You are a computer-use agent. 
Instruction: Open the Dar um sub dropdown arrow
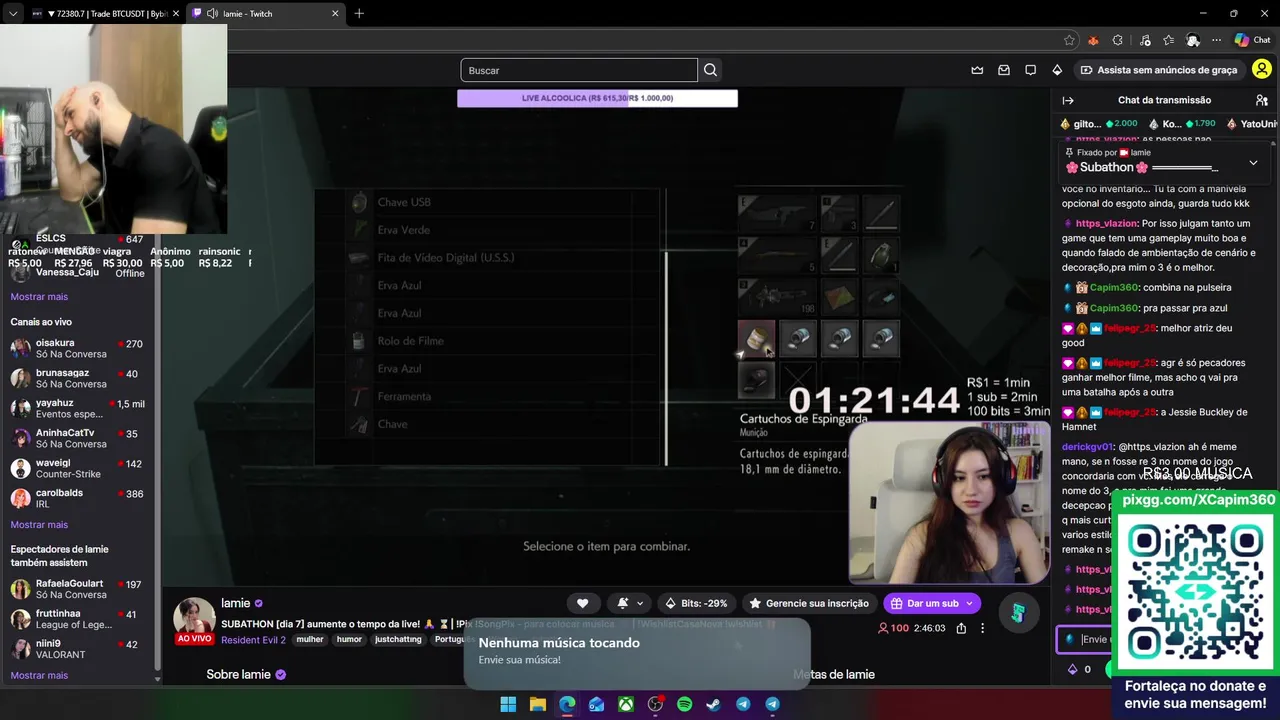(x=969, y=603)
